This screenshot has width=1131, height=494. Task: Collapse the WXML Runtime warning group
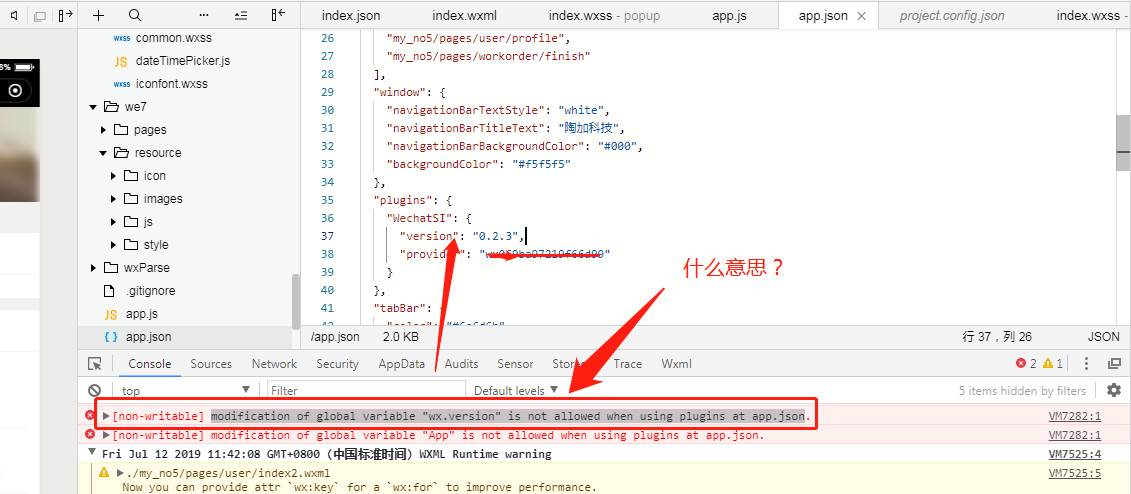[x=92, y=454]
